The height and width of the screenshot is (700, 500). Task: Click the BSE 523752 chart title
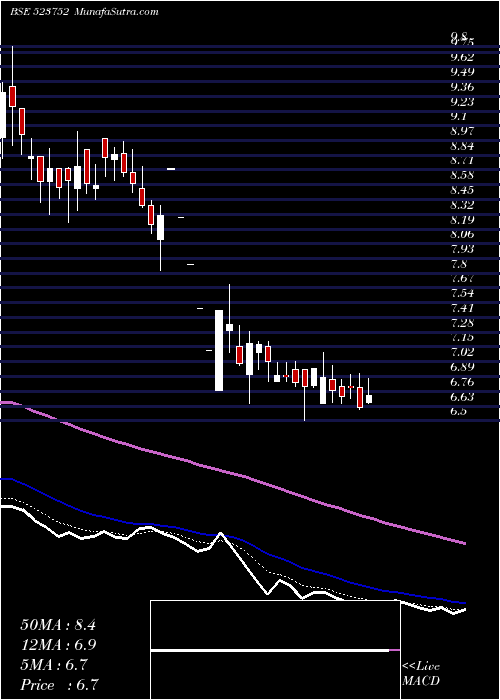click(39, 12)
